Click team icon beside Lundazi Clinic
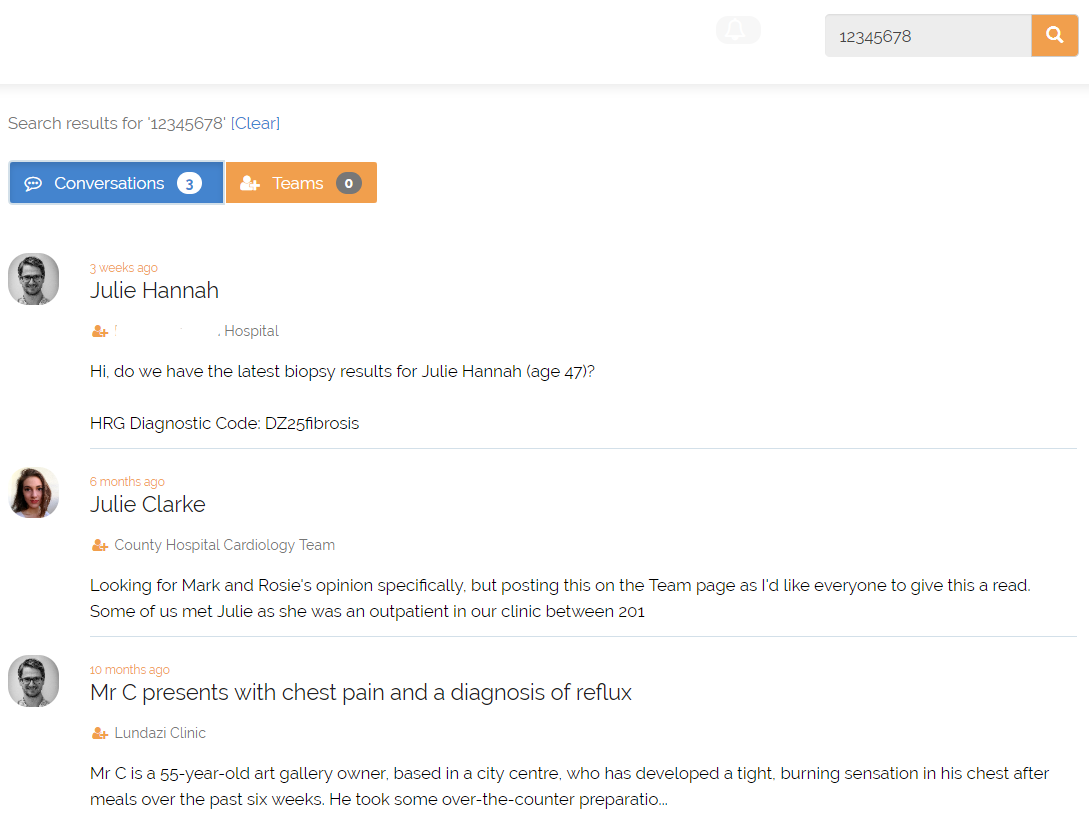This screenshot has width=1089, height=815. pyautogui.click(x=100, y=733)
